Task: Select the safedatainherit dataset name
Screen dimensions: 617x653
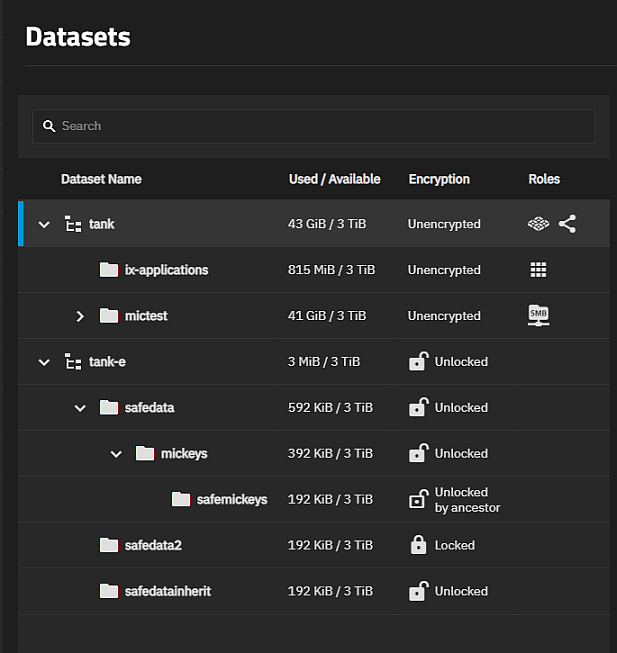Action: pyautogui.click(x=168, y=591)
